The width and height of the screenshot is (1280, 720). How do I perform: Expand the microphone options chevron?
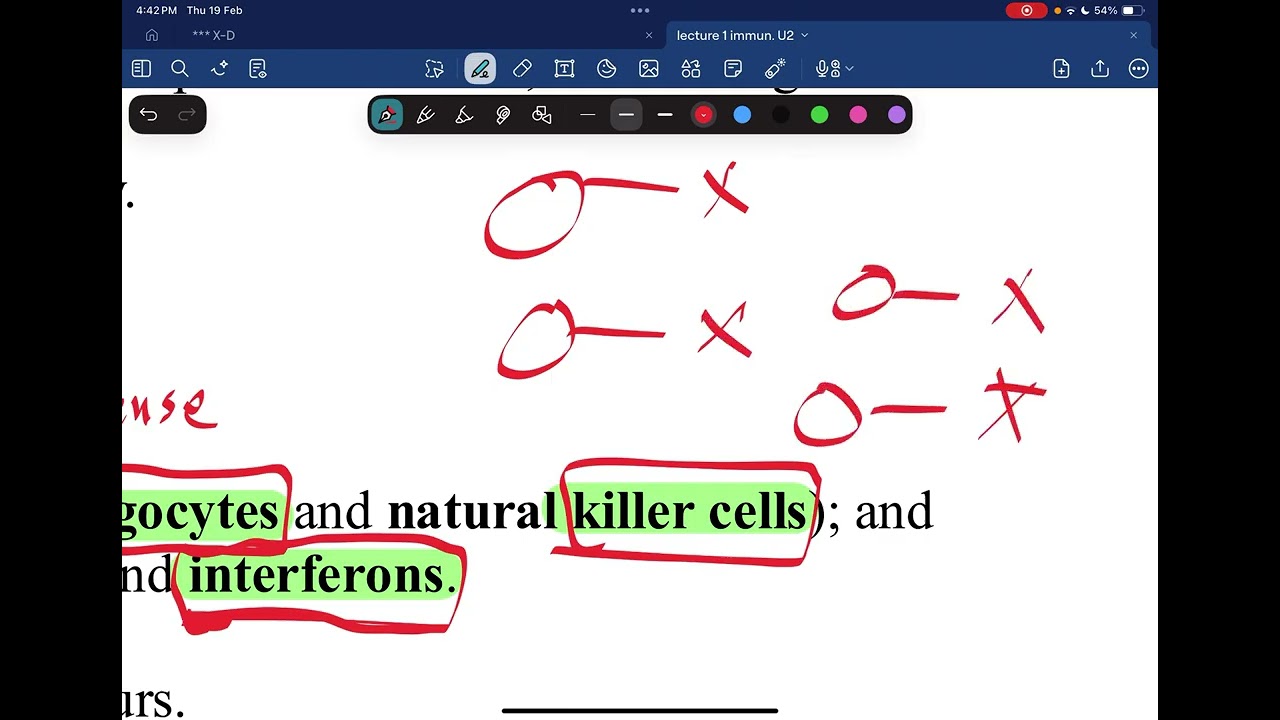click(x=849, y=69)
